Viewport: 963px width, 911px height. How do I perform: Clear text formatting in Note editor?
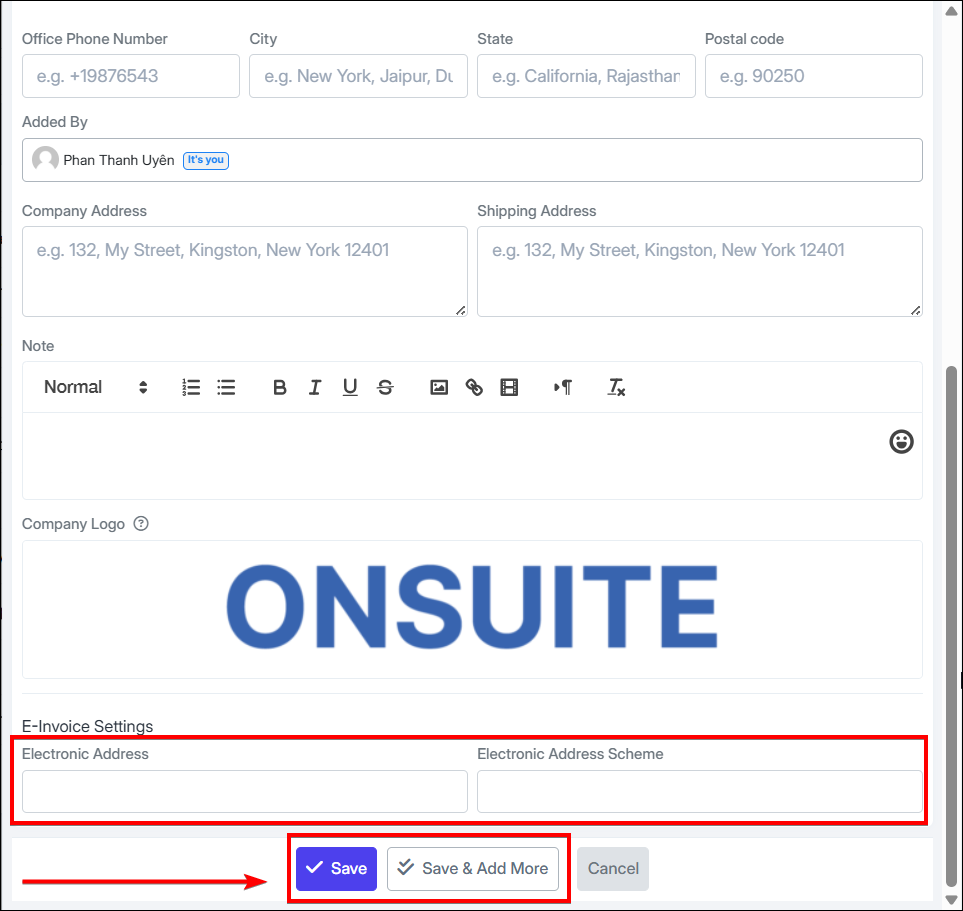click(x=616, y=387)
